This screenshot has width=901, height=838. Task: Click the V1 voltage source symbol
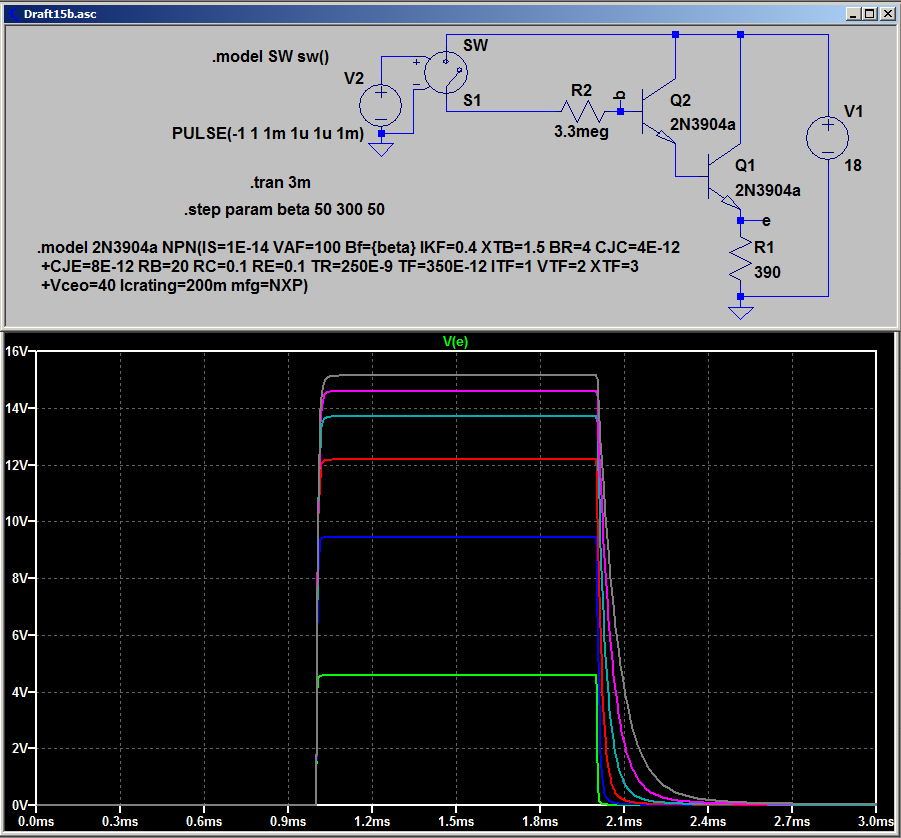click(x=827, y=138)
